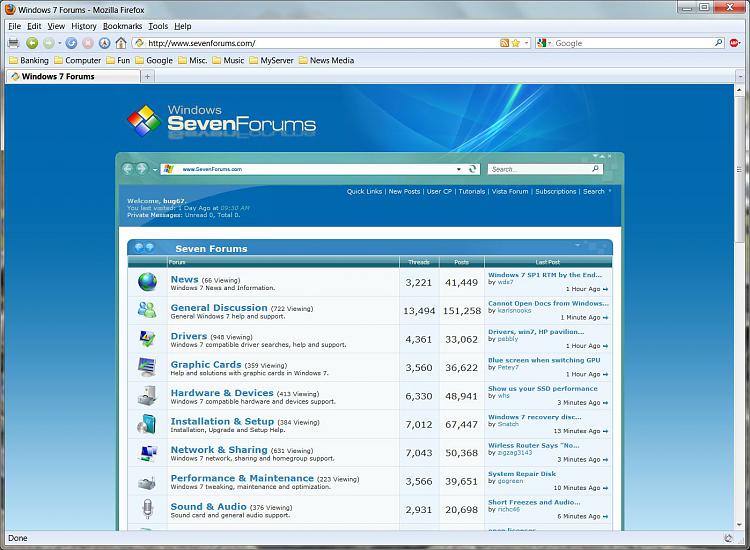Open the Edit menu
This screenshot has width=750, height=550.
click(x=34, y=26)
